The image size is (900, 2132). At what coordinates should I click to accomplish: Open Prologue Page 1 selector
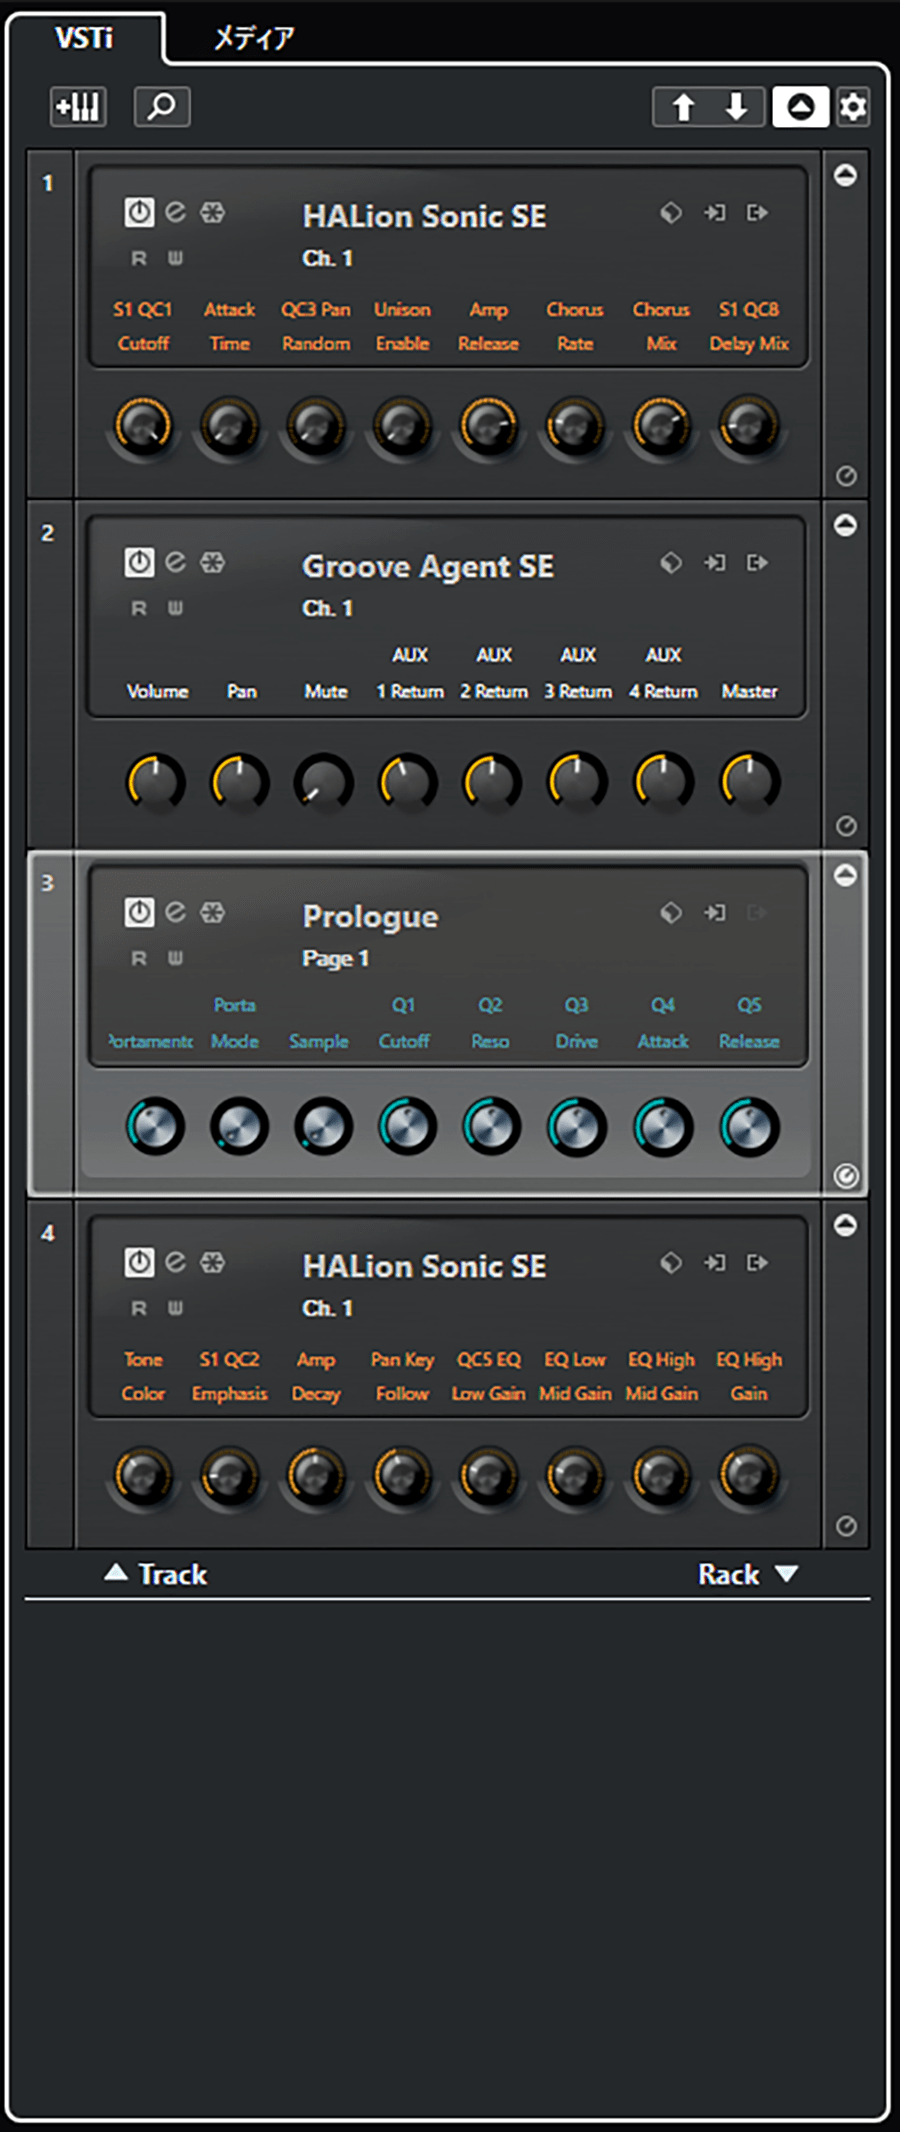tap(336, 959)
